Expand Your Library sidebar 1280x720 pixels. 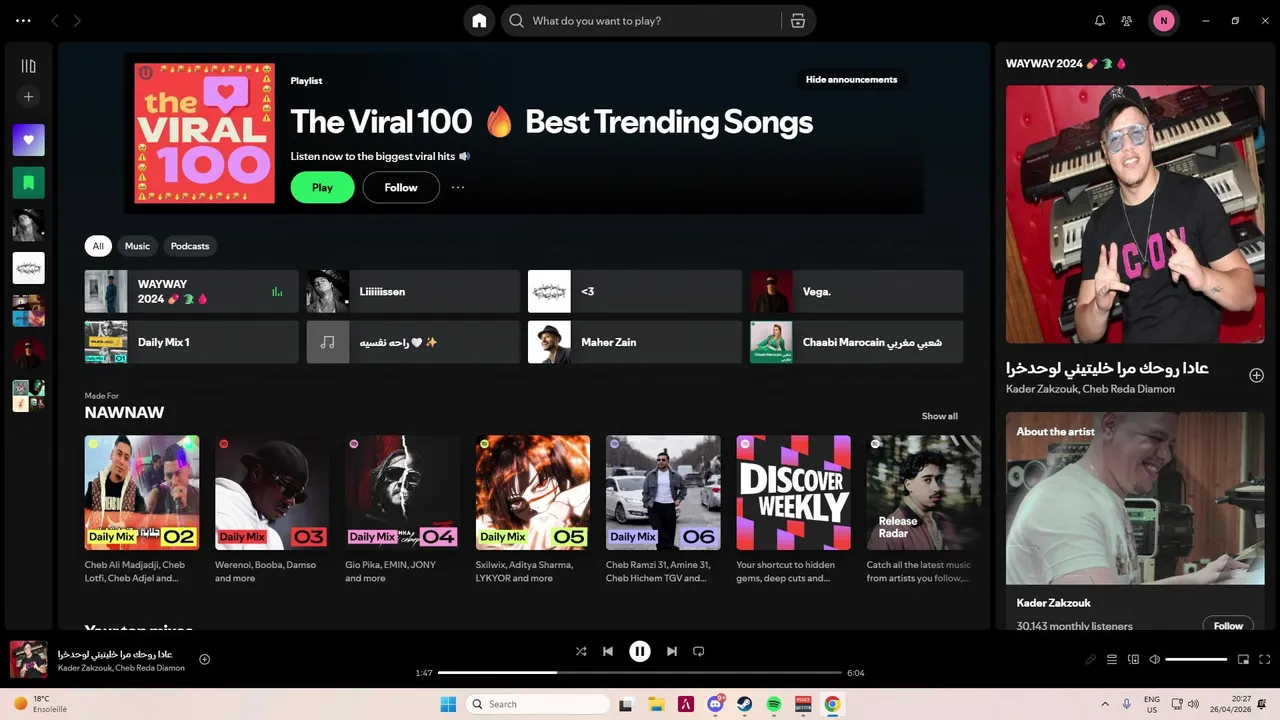coord(28,66)
